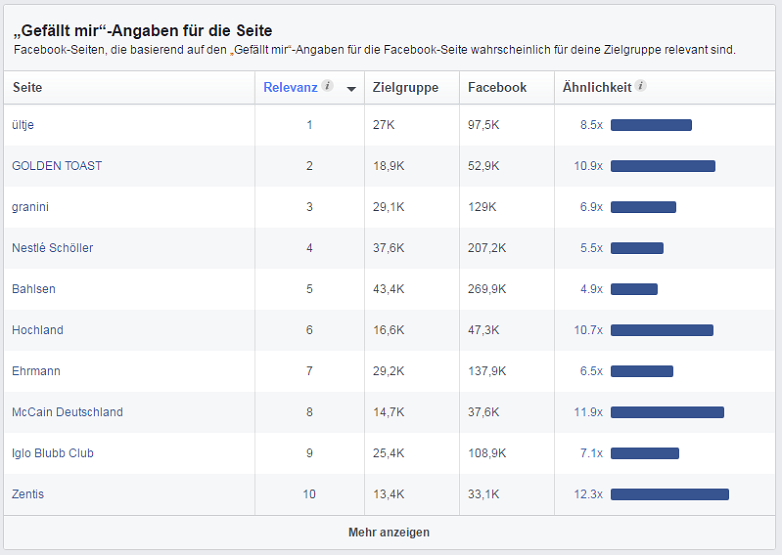782x555 pixels.
Task: Click the 207,2K Facebook value
Action: tap(487, 248)
